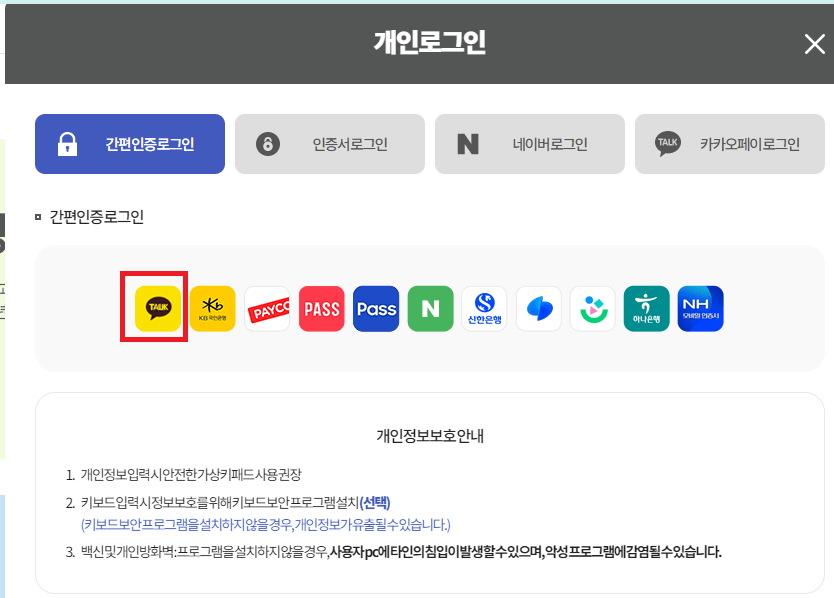Pick the PAYCO authentication icon

click(267, 309)
